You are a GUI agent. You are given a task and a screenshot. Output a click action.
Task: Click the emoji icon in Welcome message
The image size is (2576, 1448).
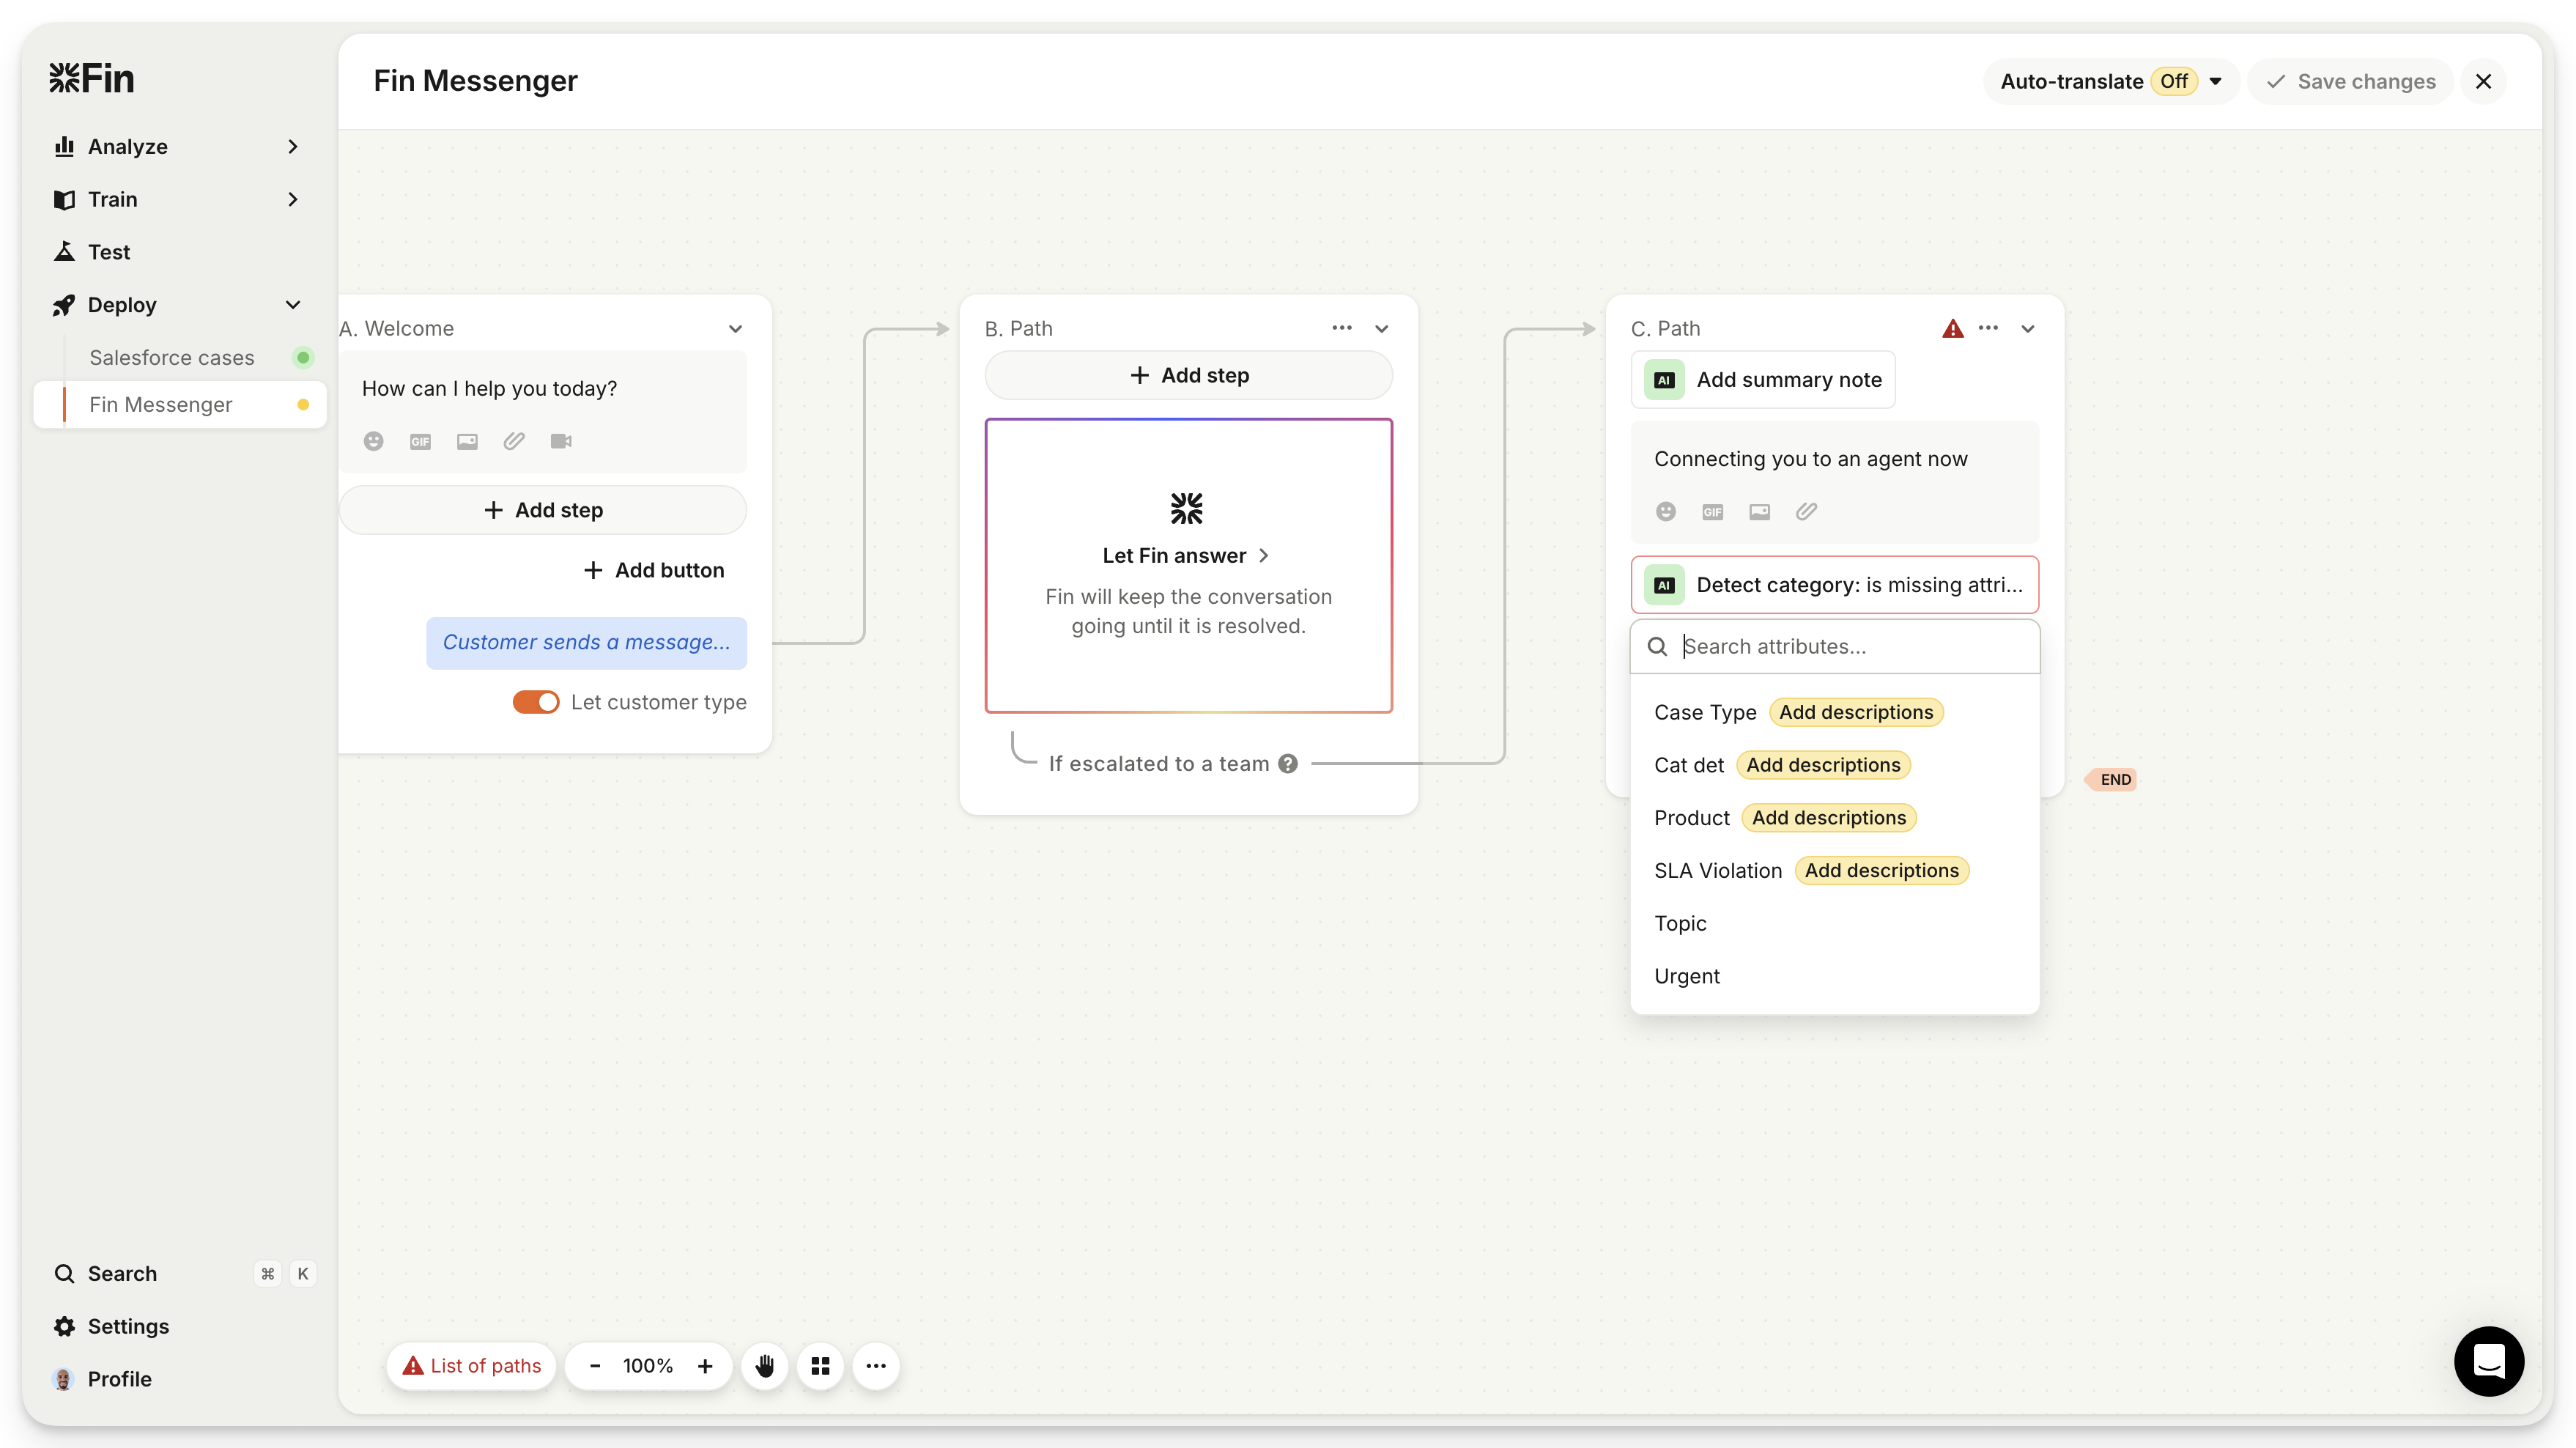coord(373,441)
